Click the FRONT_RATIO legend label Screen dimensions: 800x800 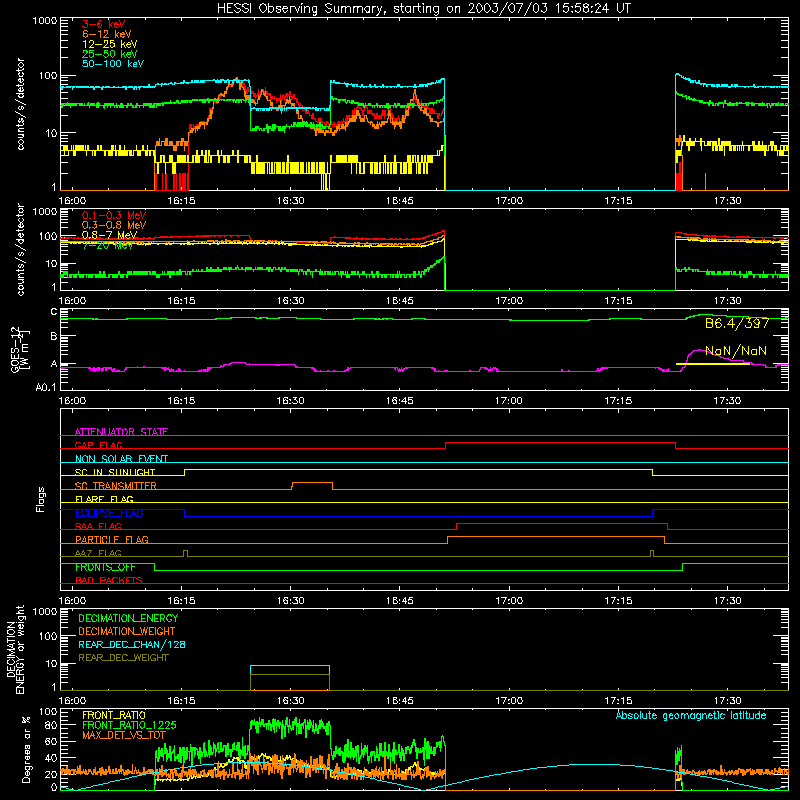tap(114, 715)
